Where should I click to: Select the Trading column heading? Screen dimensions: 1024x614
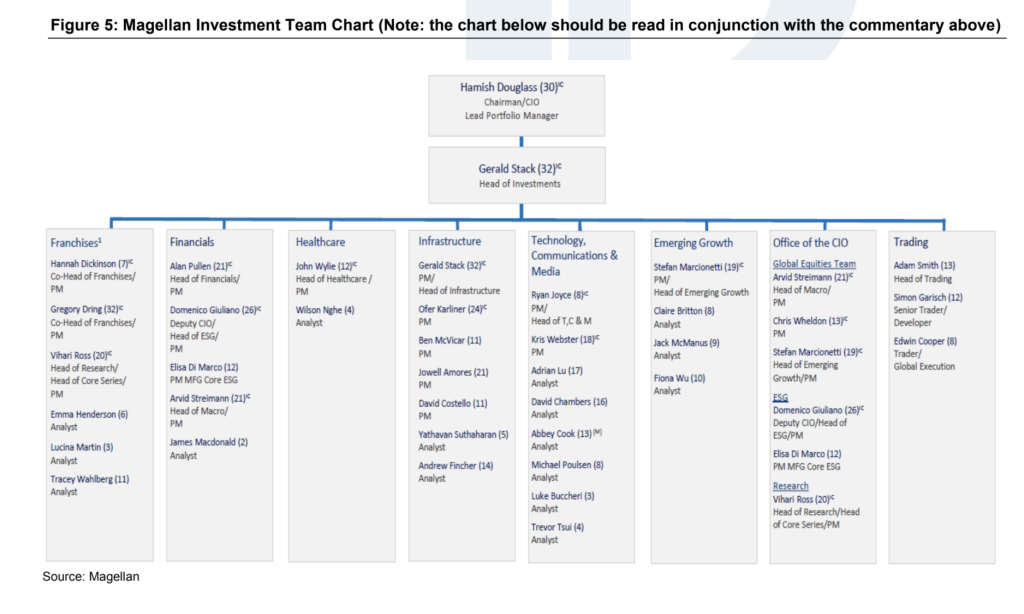pos(911,242)
